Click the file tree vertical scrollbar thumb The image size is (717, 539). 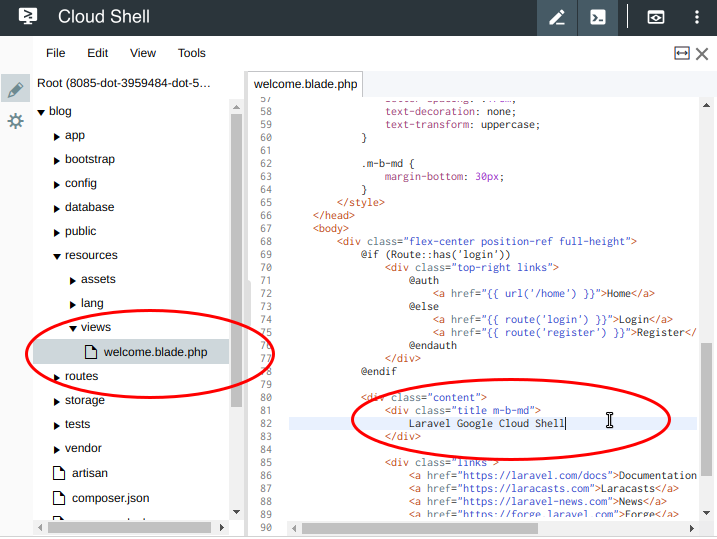[236, 261]
